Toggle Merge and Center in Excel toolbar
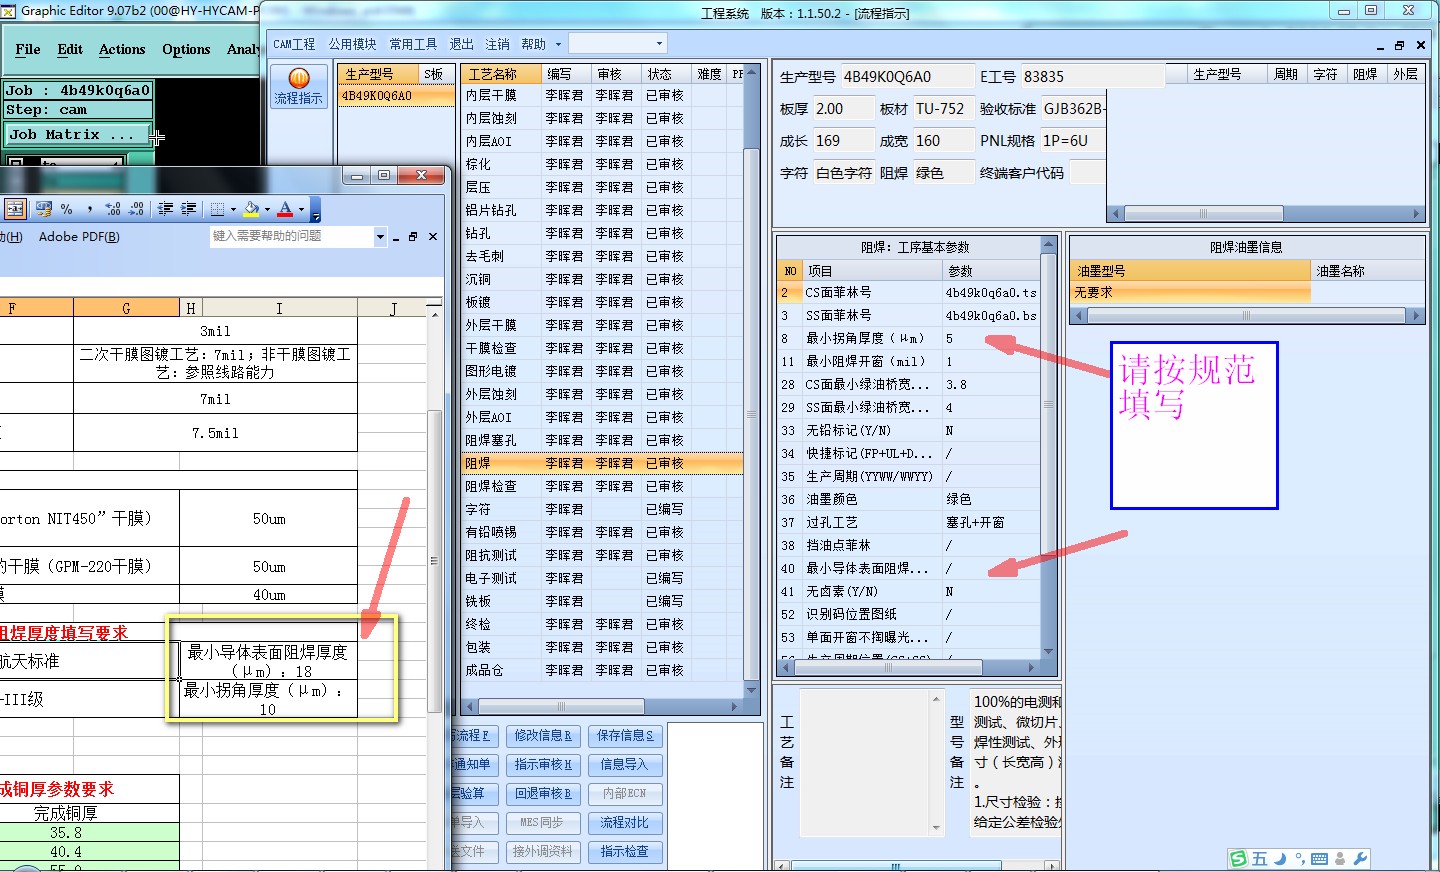 (15, 209)
